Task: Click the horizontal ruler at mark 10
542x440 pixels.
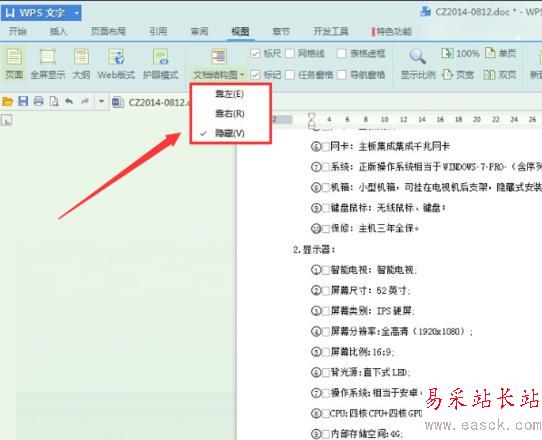Action: [384, 120]
